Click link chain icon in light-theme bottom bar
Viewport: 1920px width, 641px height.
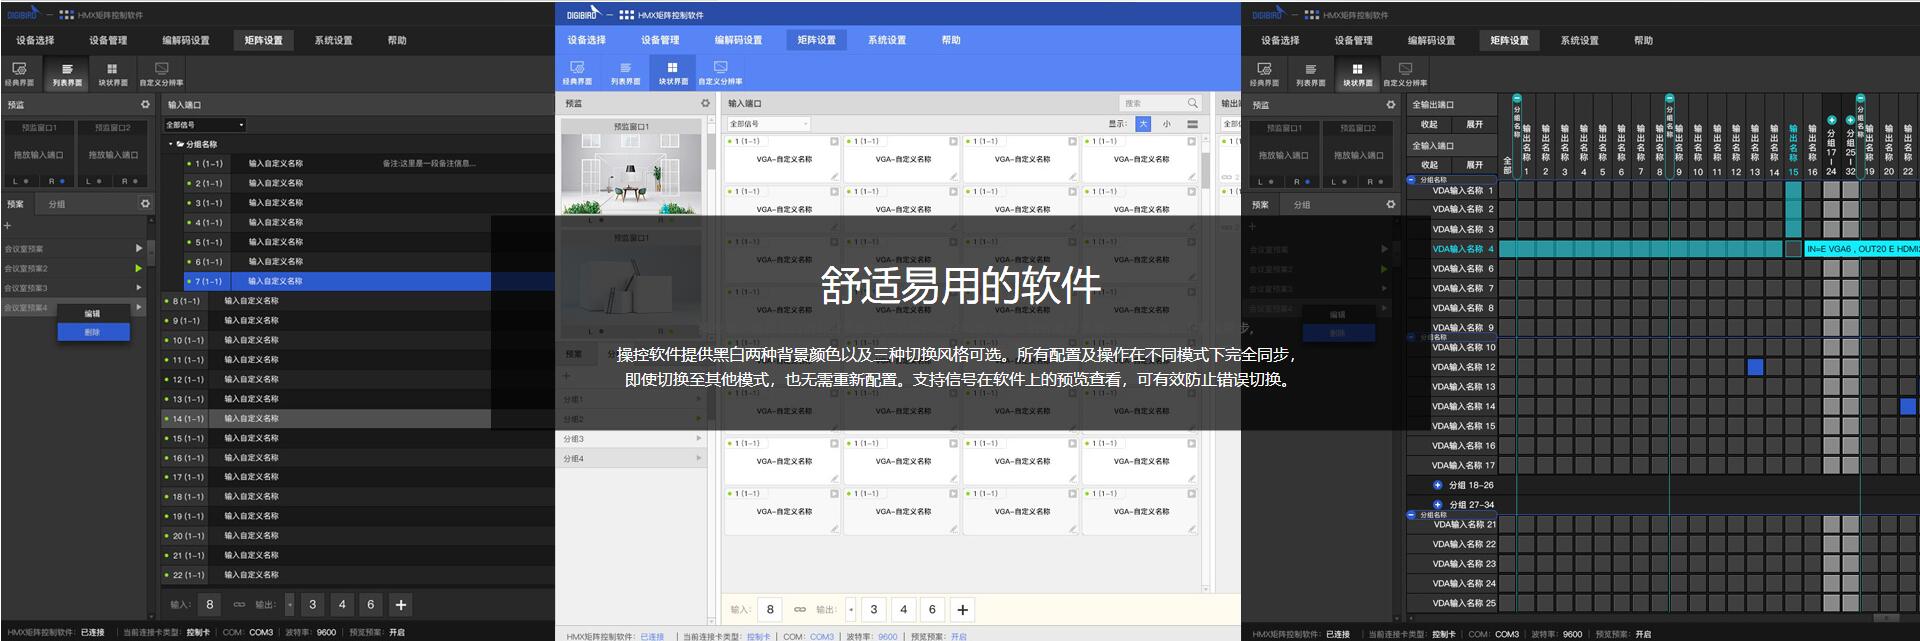point(799,609)
